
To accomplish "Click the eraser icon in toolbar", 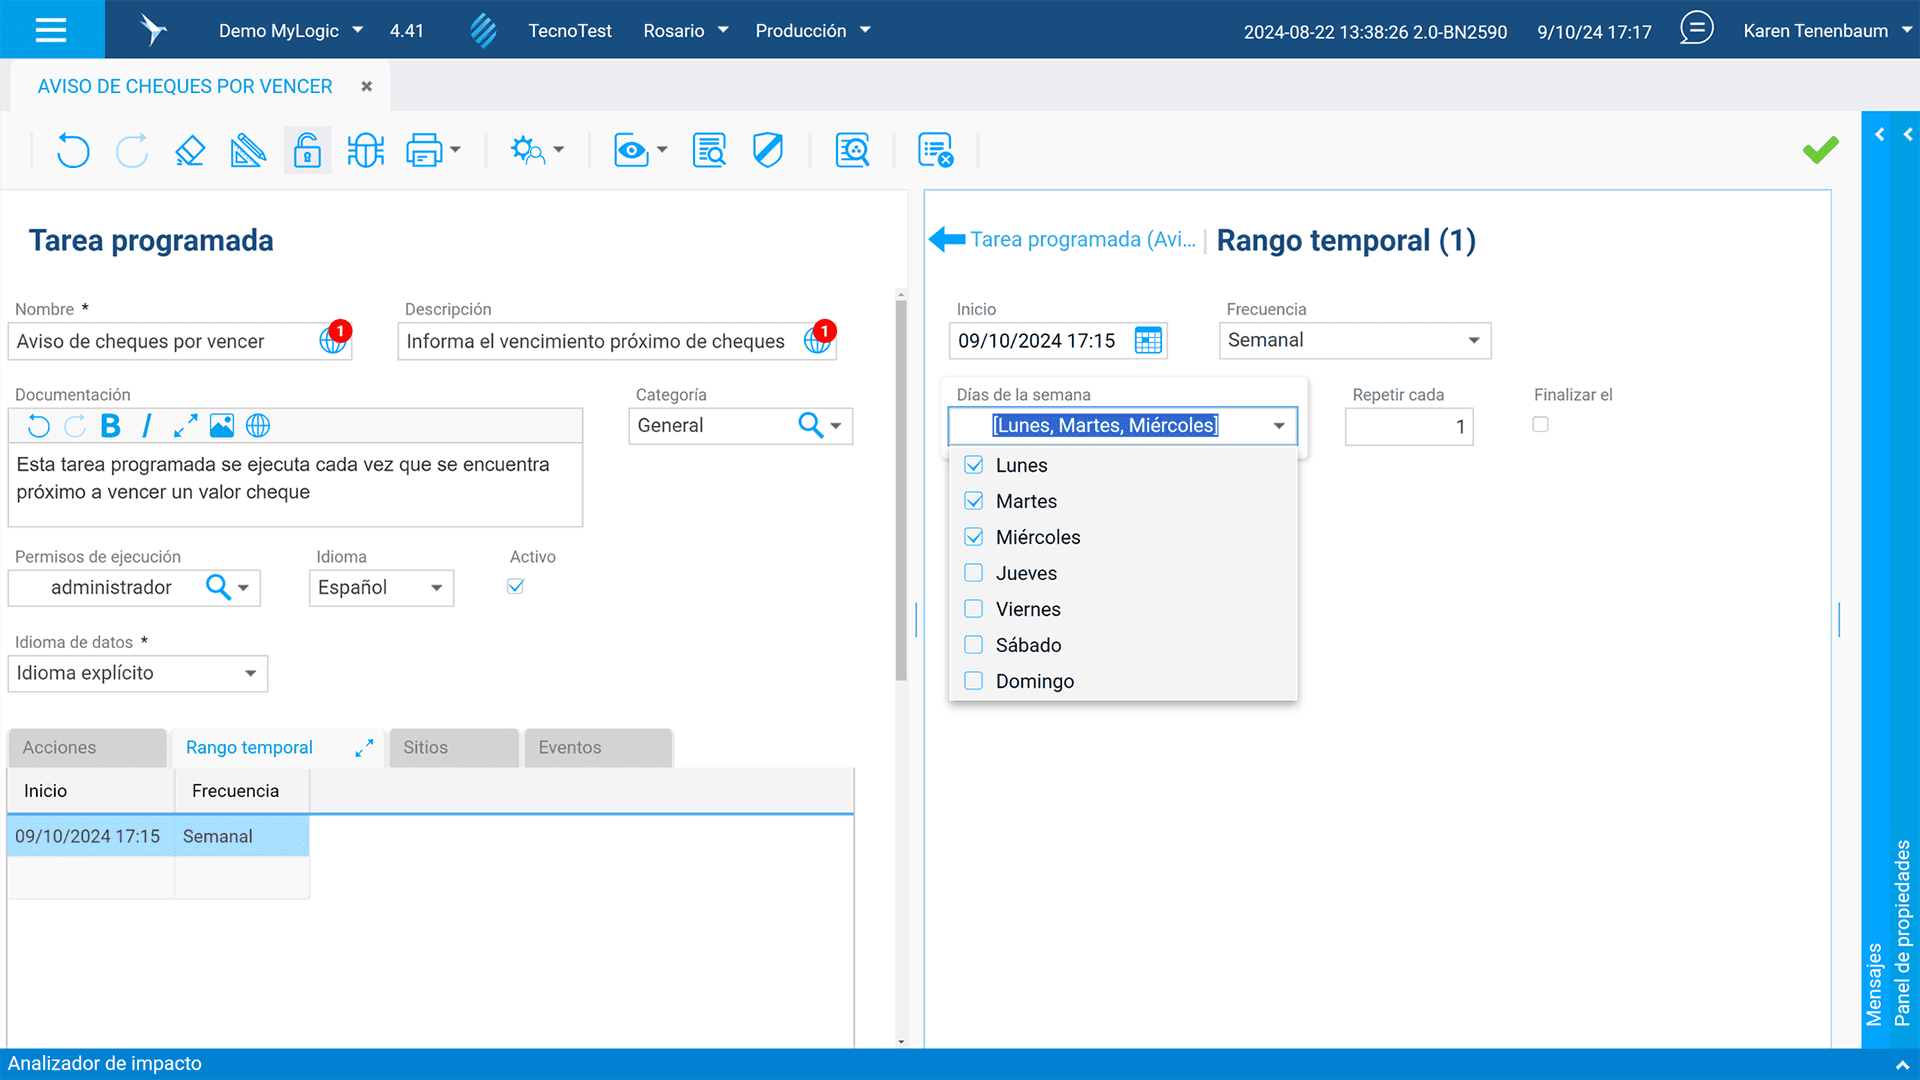I will (190, 151).
